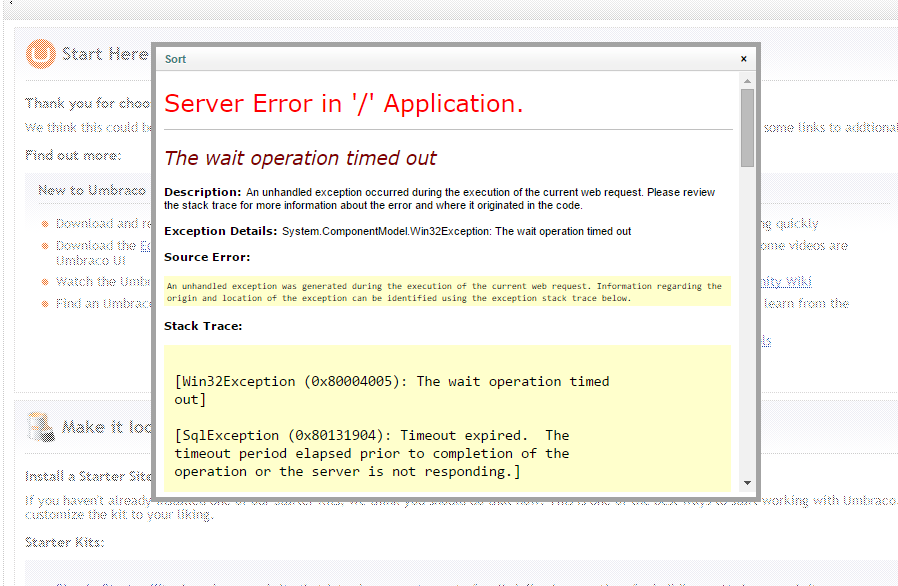Click the Umbraco logo next to Start Here
The height and width of the screenshot is (586, 898).
[41, 54]
